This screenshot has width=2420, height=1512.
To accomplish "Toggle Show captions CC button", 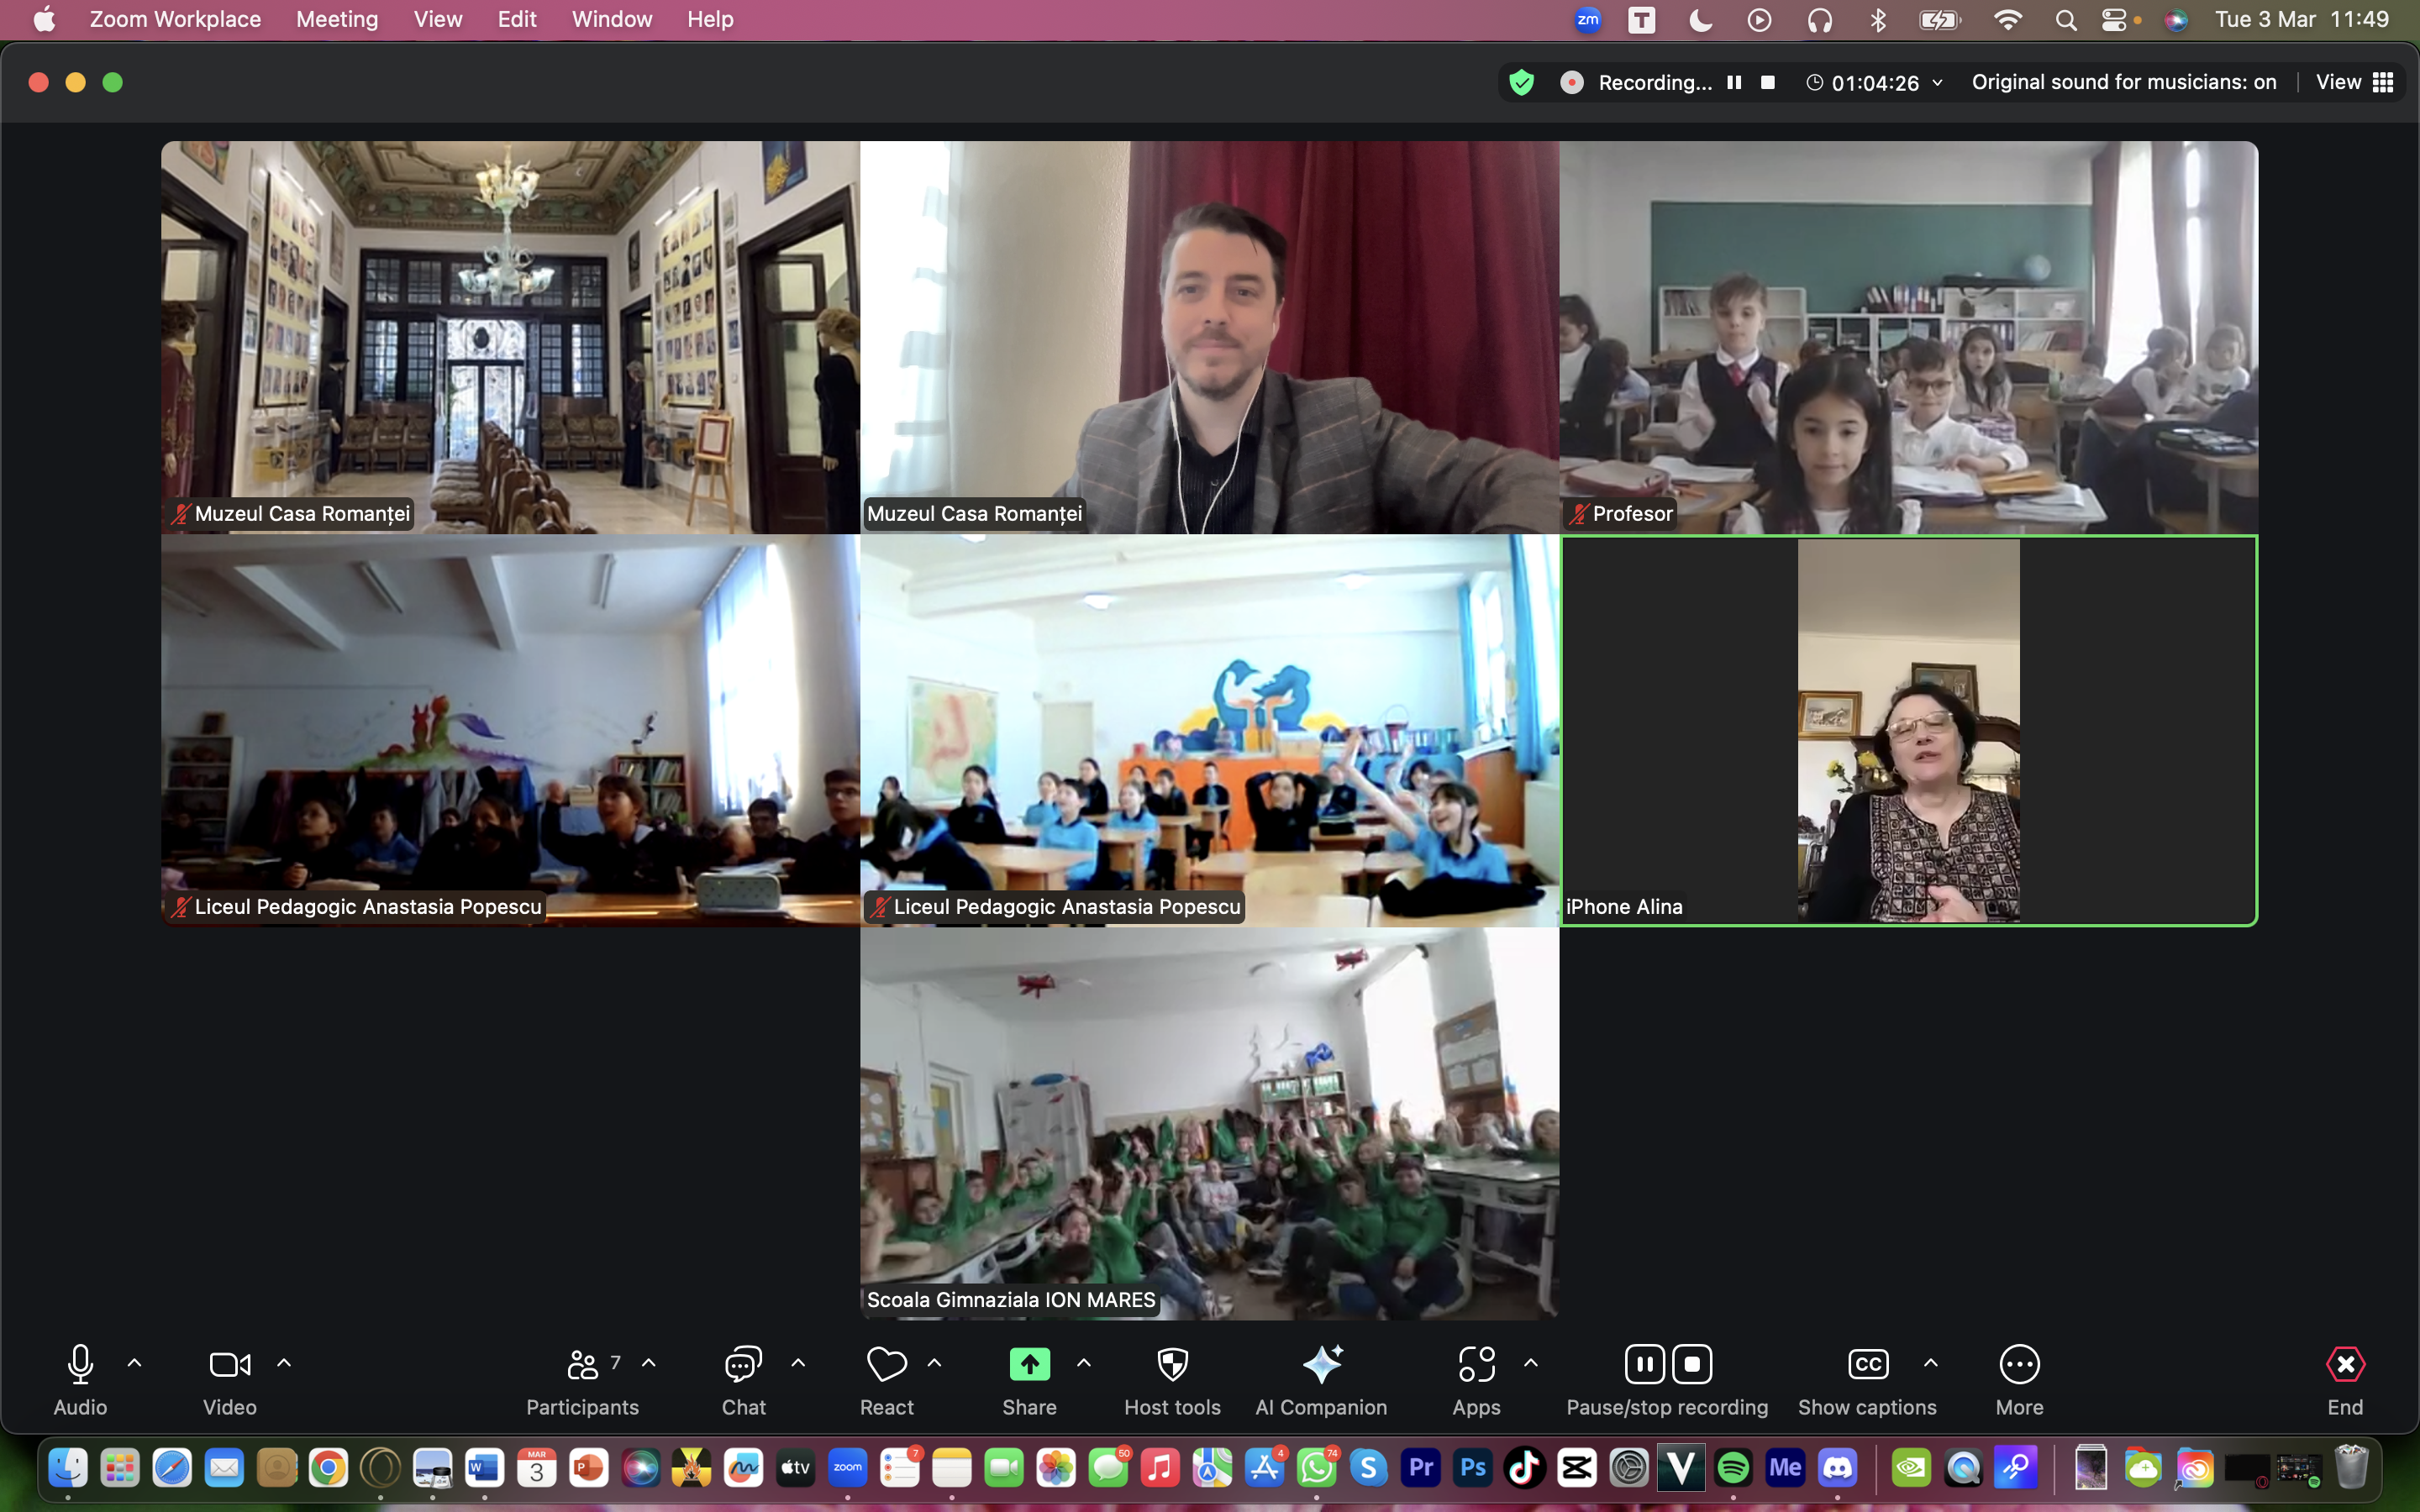I will 1867,1365.
